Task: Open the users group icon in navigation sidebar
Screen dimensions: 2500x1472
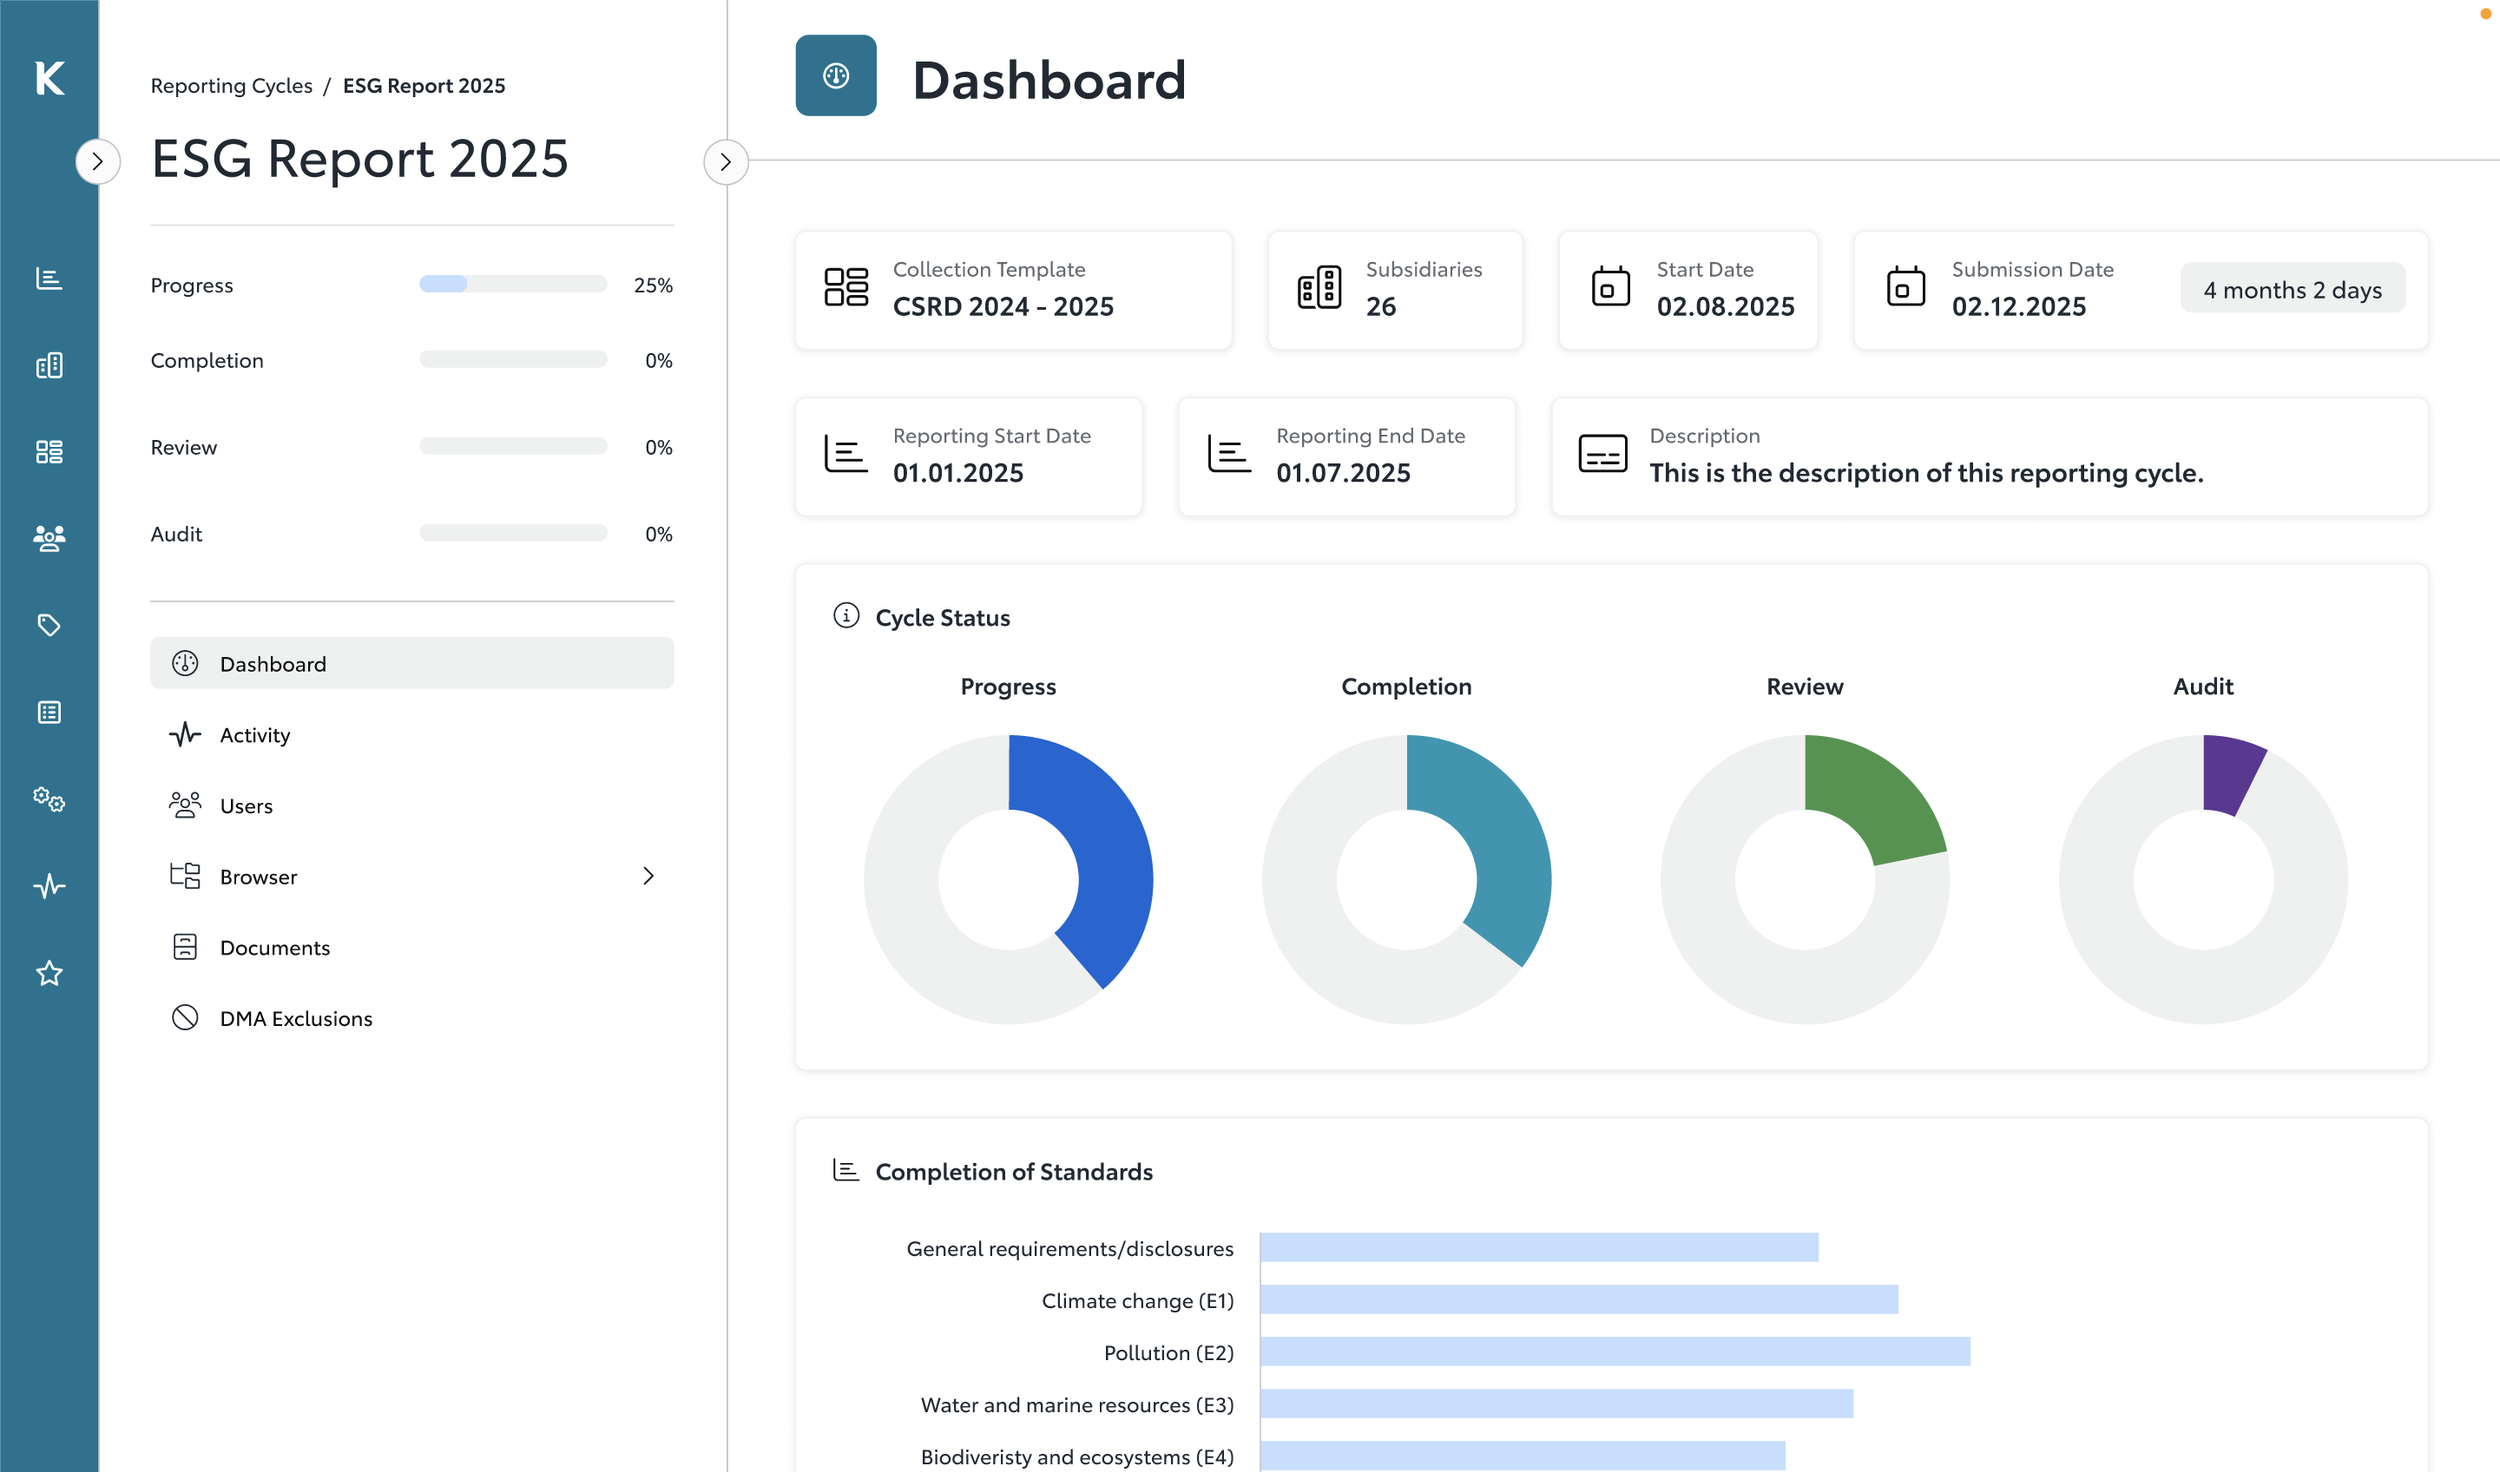Action: [49, 539]
